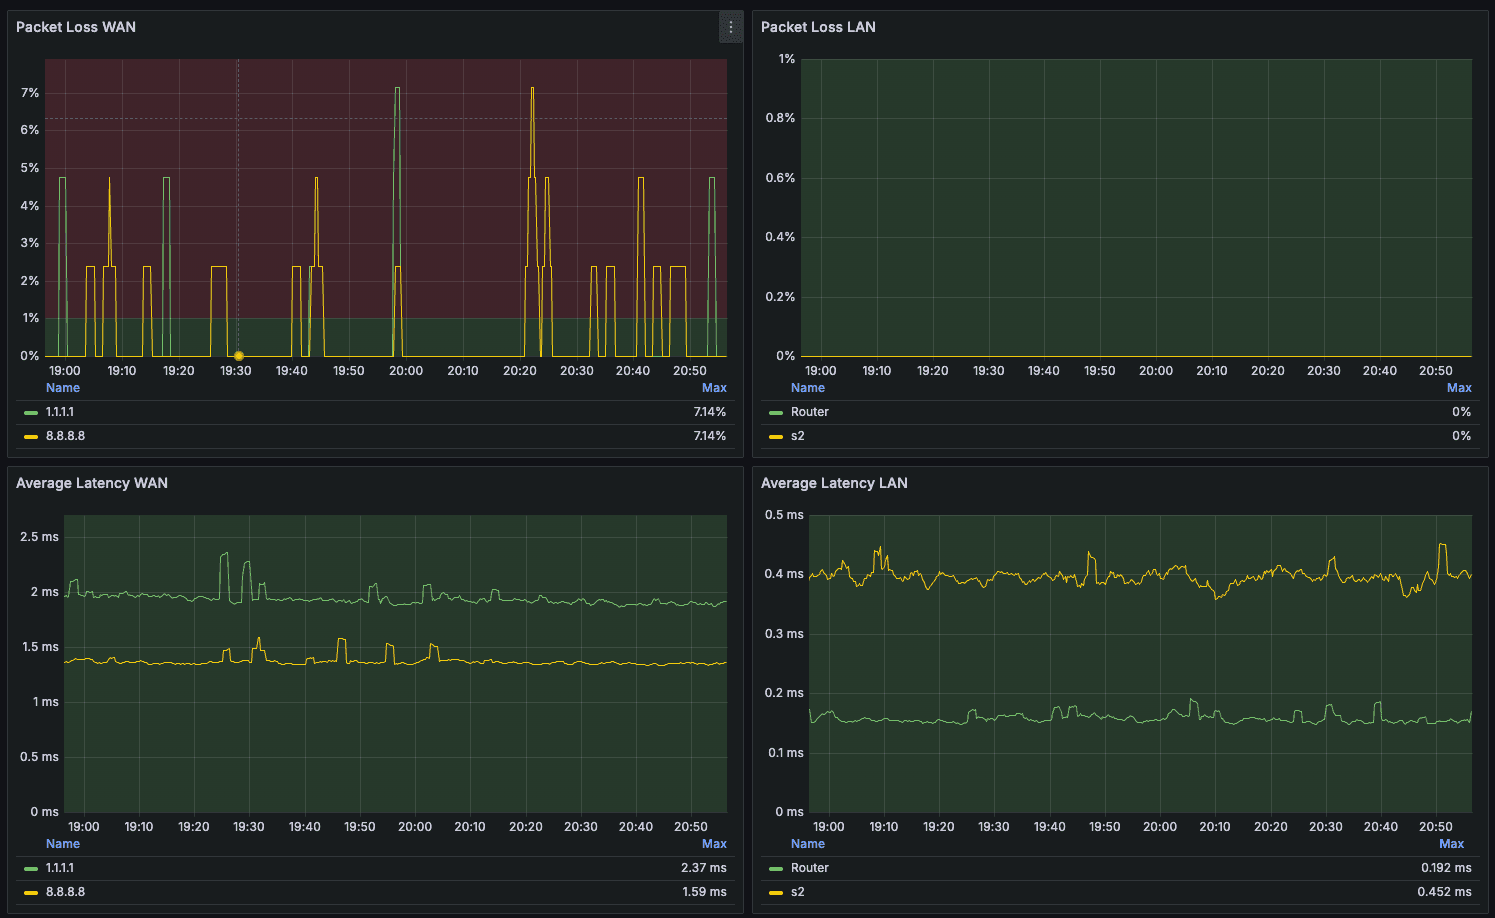Image resolution: width=1495 pixels, height=918 pixels.
Task: Click the 2.5 ms y-axis label in Average Latency WAN
Action: (39, 537)
